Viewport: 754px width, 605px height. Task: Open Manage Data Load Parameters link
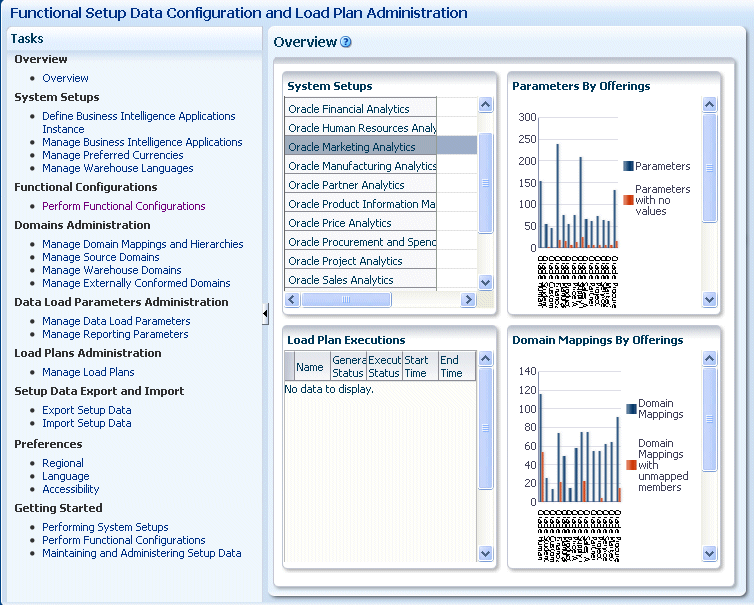[x=116, y=321]
